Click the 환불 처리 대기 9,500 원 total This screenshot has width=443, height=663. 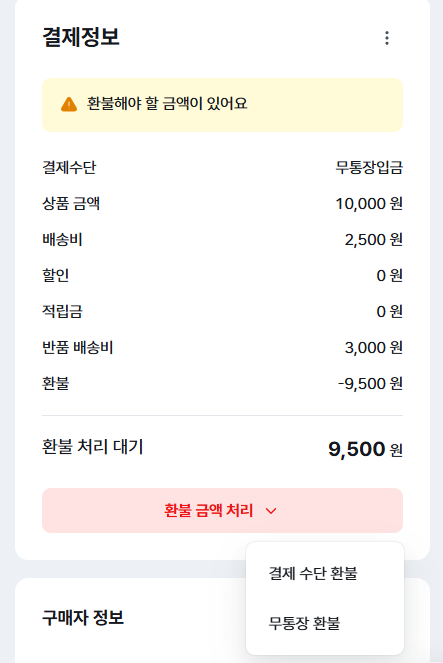(365, 449)
